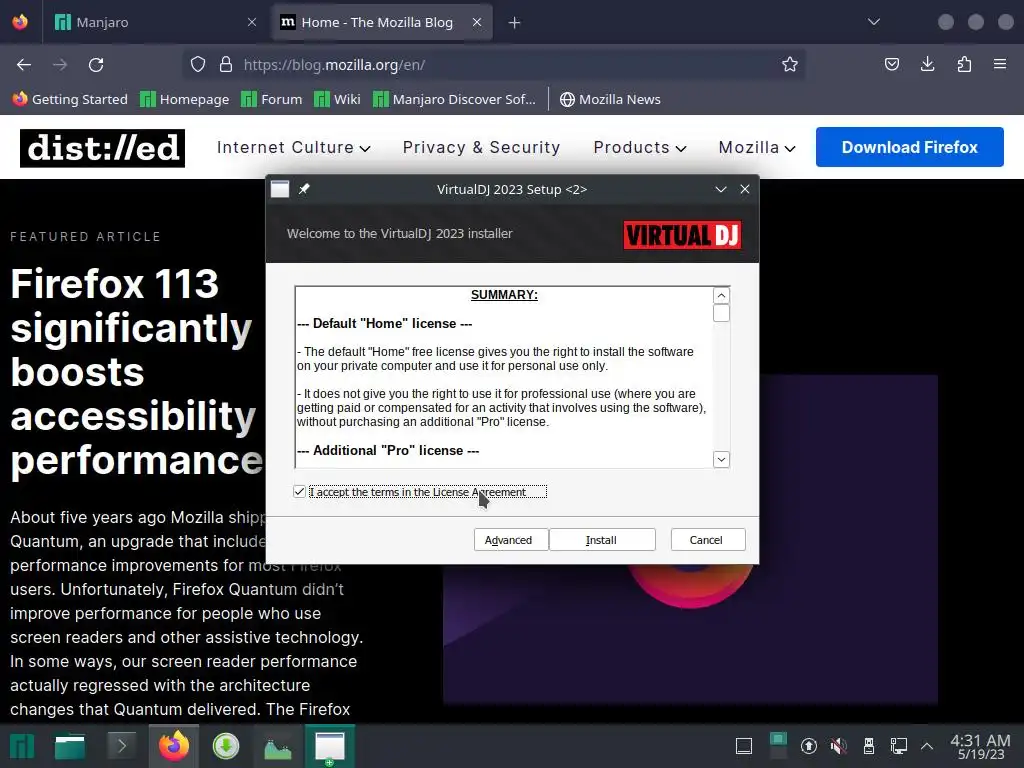Screen dimensions: 1024x768
Task: Go back one page
Action: tap(24, 65)
